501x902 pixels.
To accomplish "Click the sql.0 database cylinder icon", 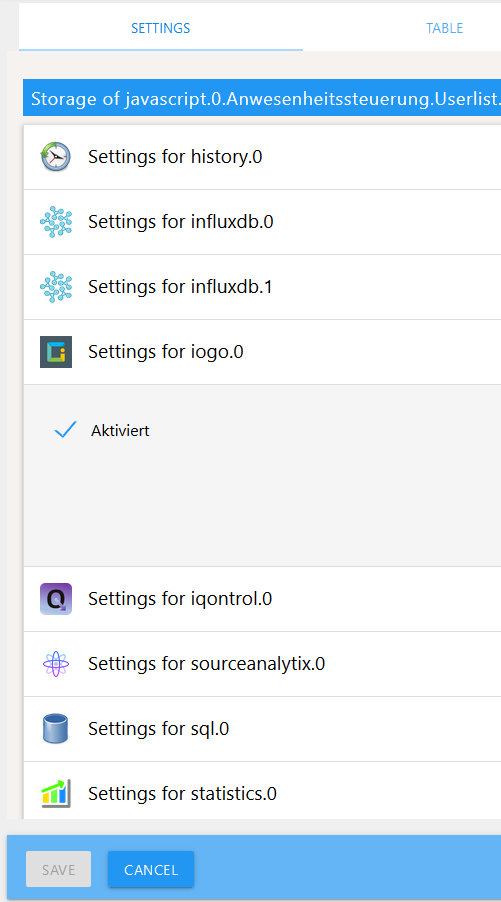I will point(56,729).
